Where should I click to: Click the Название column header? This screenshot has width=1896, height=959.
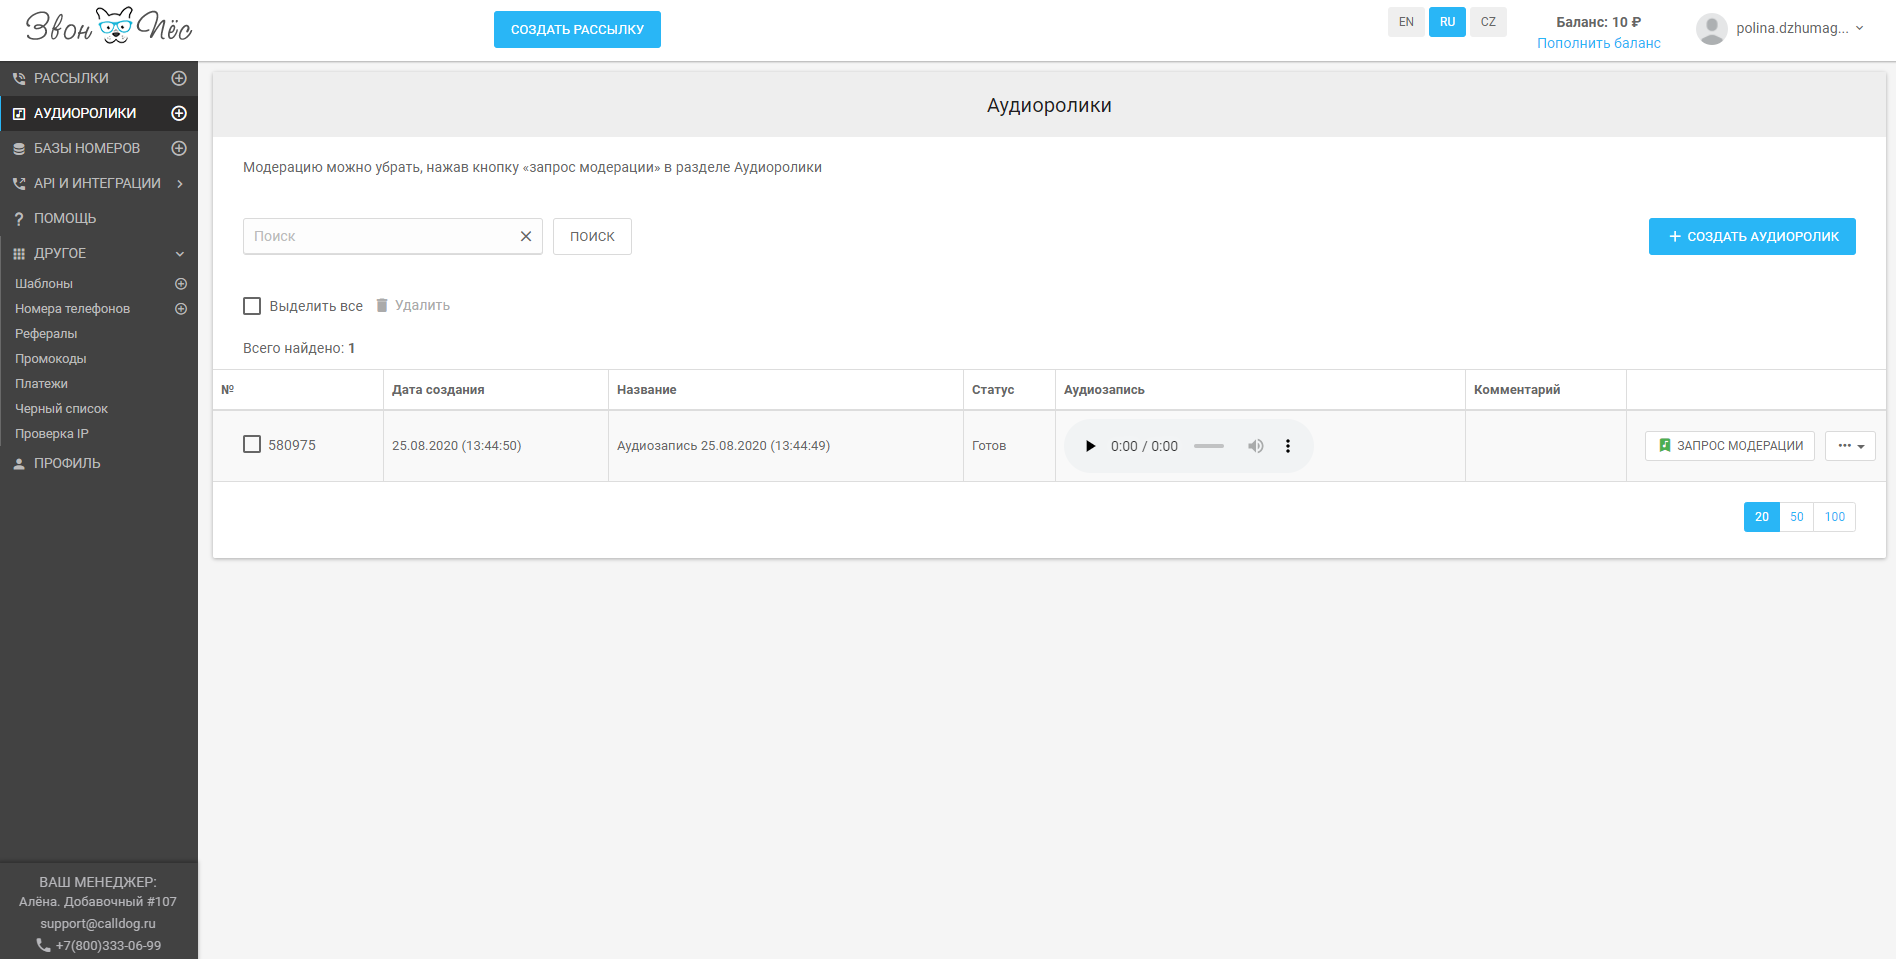click(647, 390)
